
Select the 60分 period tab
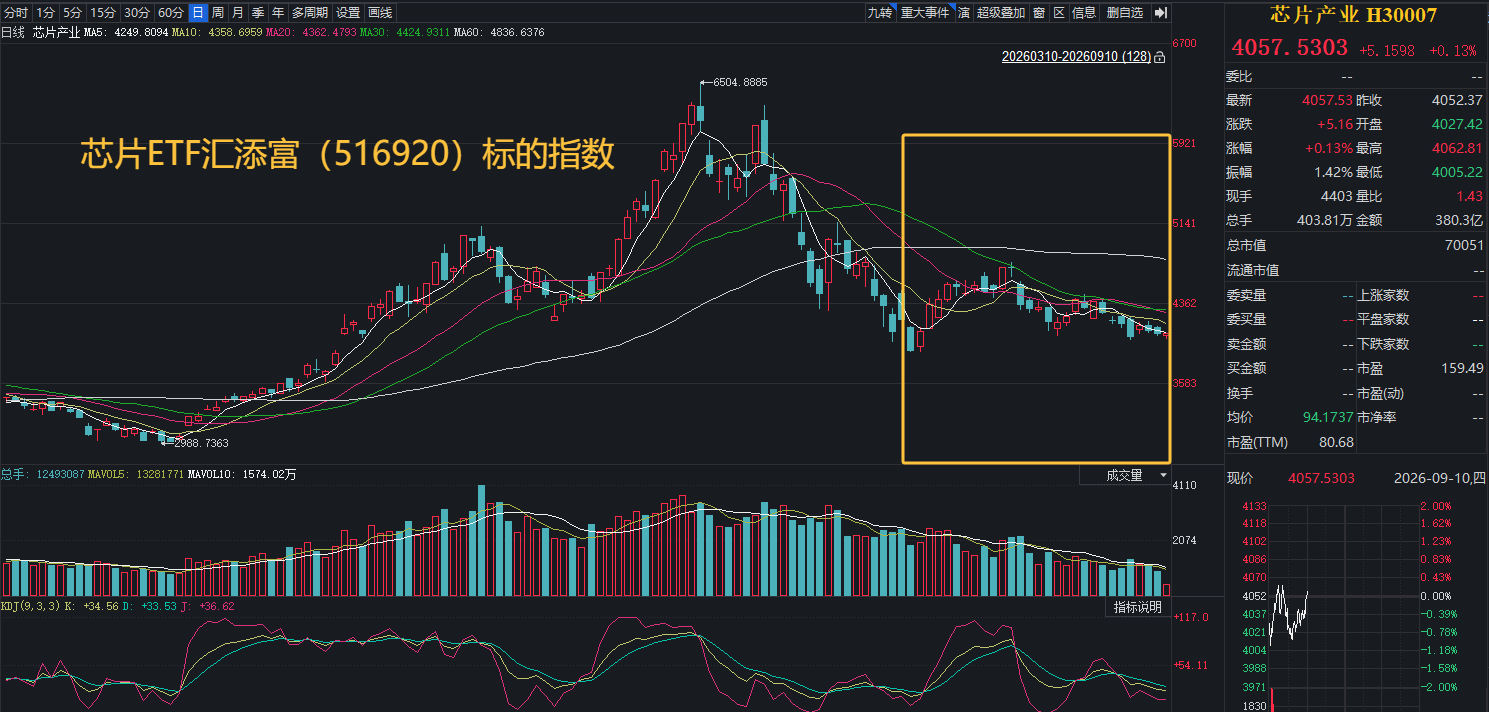(x=171, y=13)
